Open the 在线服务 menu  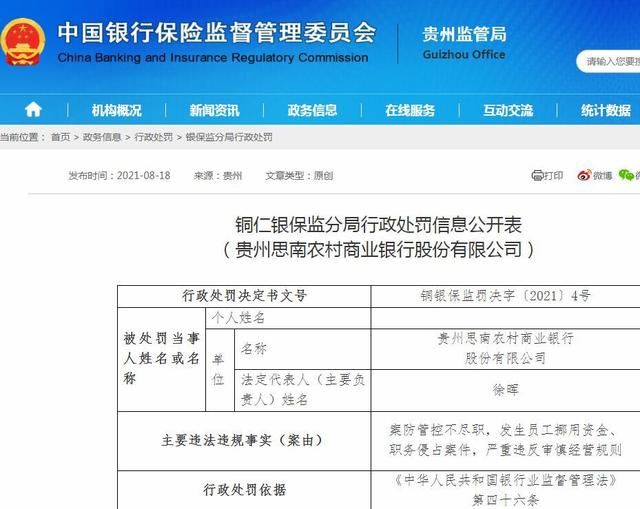coord(410,110)
